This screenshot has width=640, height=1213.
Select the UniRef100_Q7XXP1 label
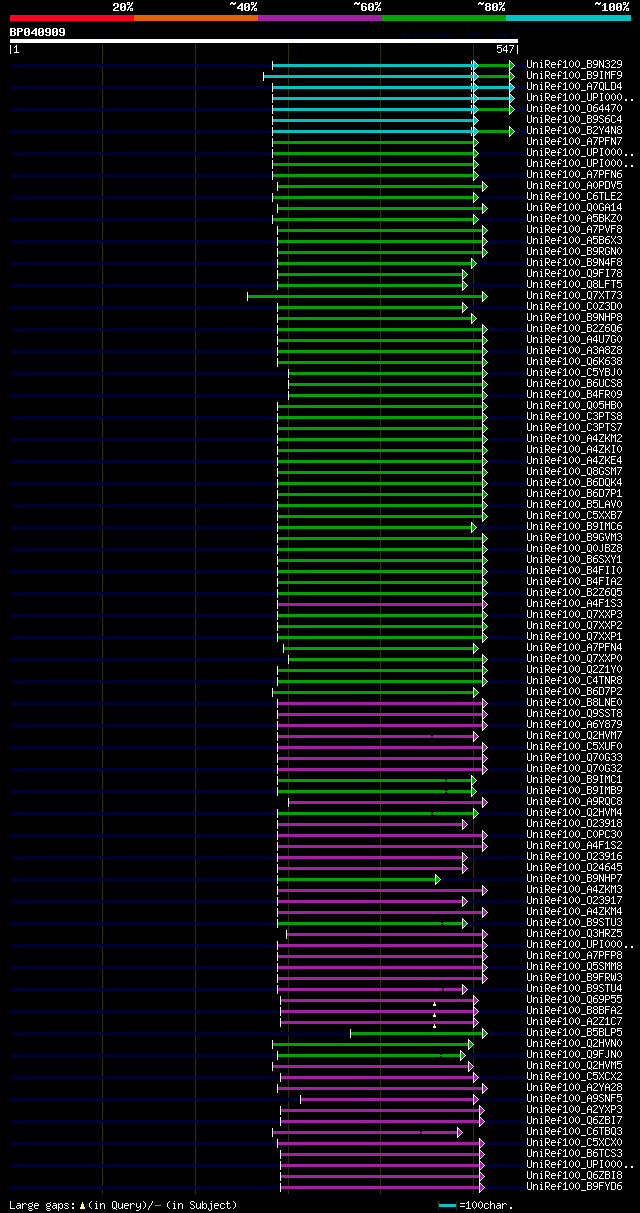(x=574, y=637)
